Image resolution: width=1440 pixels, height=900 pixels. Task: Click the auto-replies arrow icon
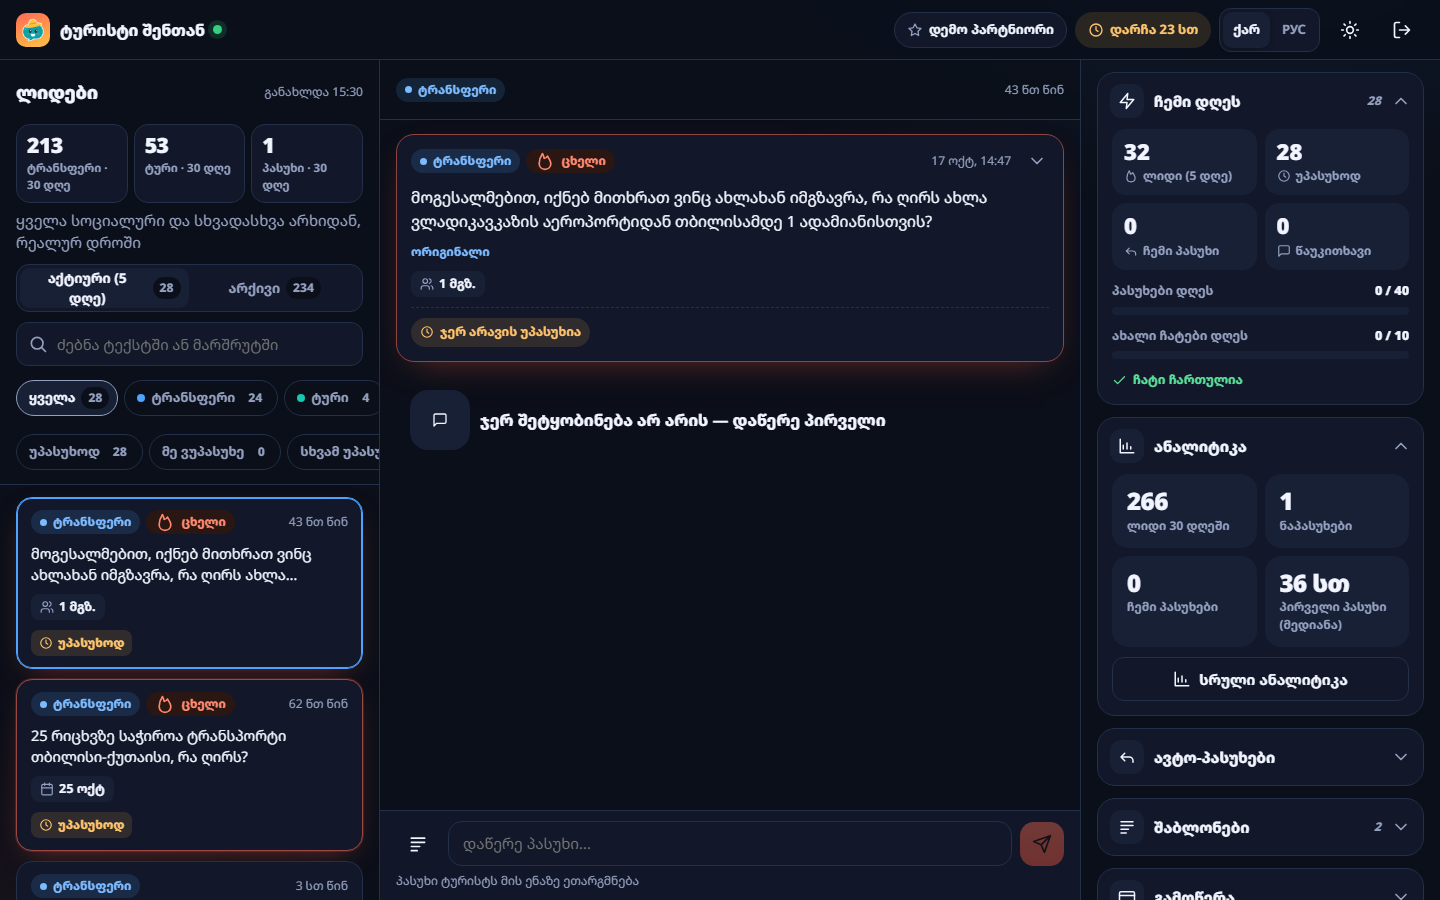coord(1127,757)
